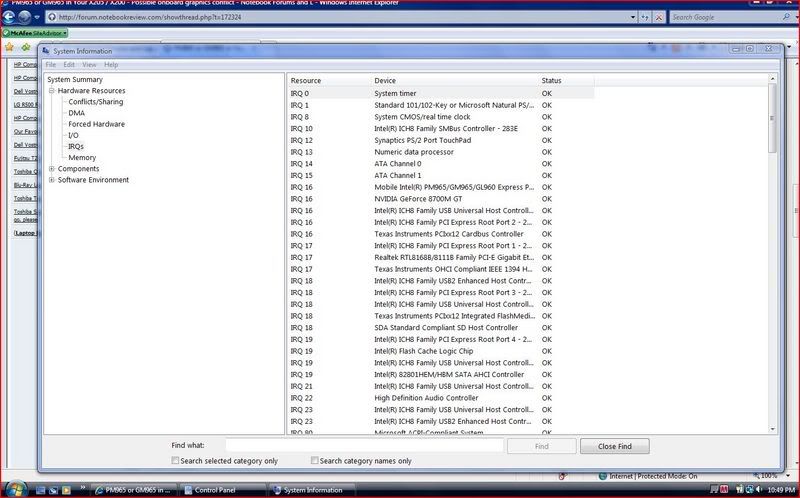Open Edit menu in System Information
The image size is (800, 498).
point(69,65)
